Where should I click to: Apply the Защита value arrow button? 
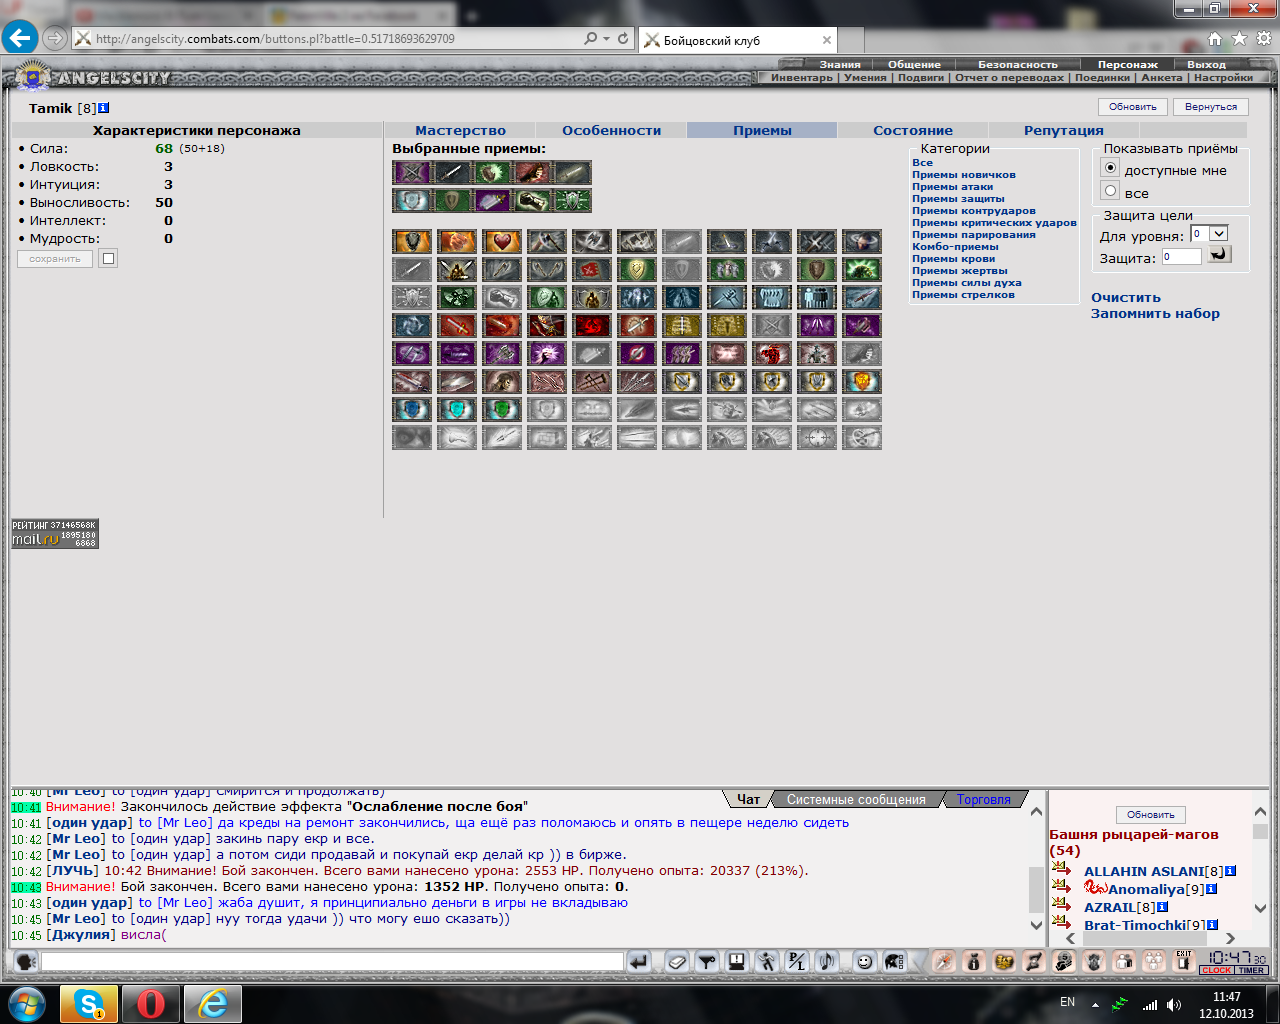tap(1219, 254)
